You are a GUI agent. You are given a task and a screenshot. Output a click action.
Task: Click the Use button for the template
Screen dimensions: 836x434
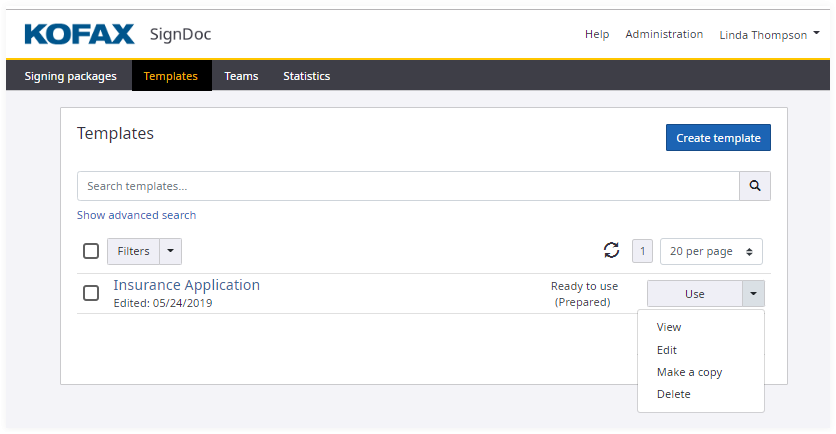pyautogui.click(x=694, y=293)
